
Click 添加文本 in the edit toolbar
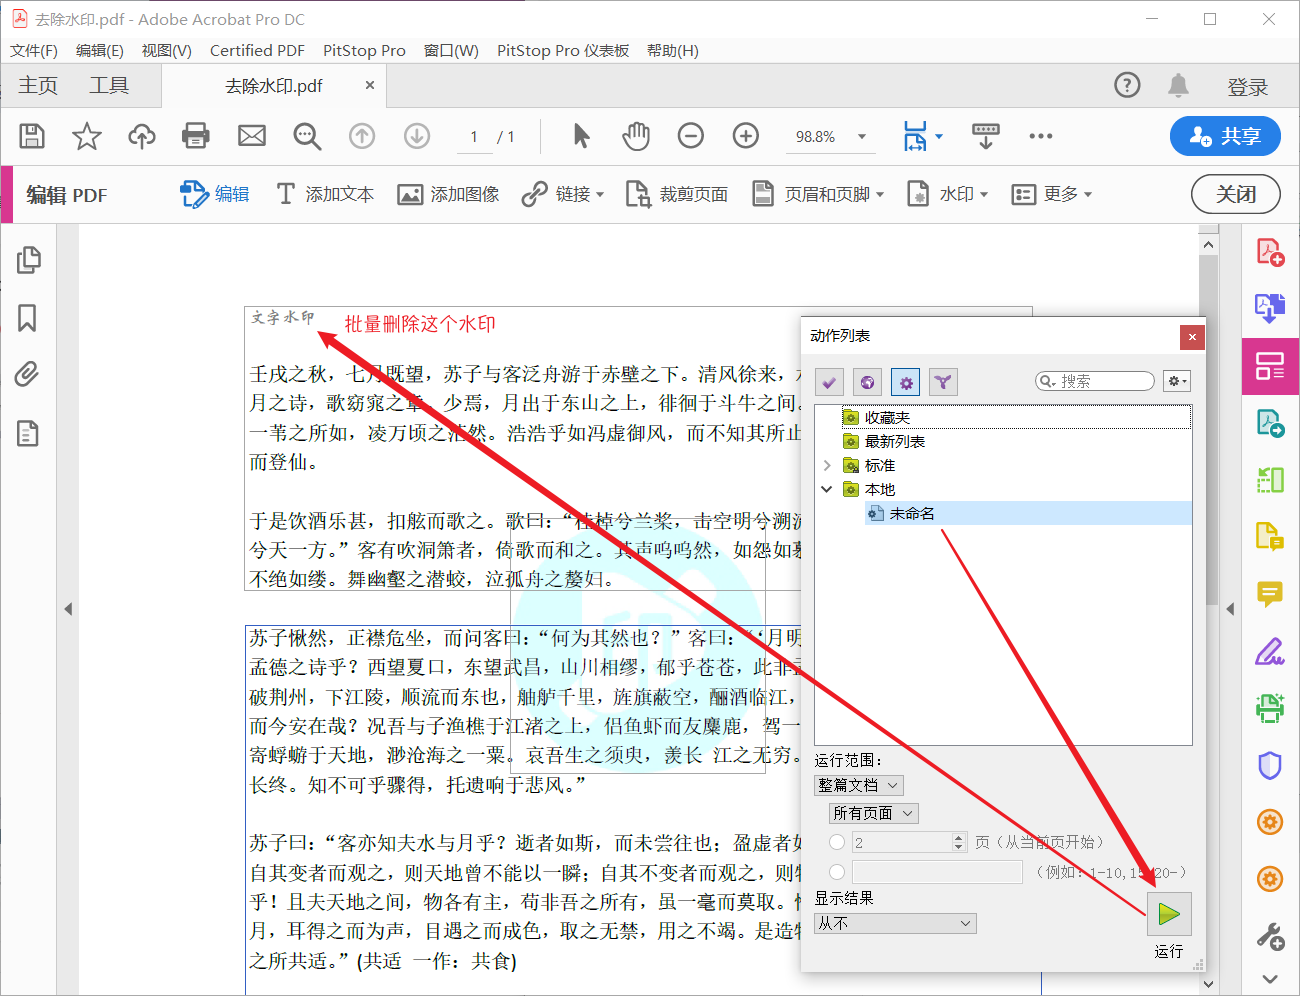325,194
